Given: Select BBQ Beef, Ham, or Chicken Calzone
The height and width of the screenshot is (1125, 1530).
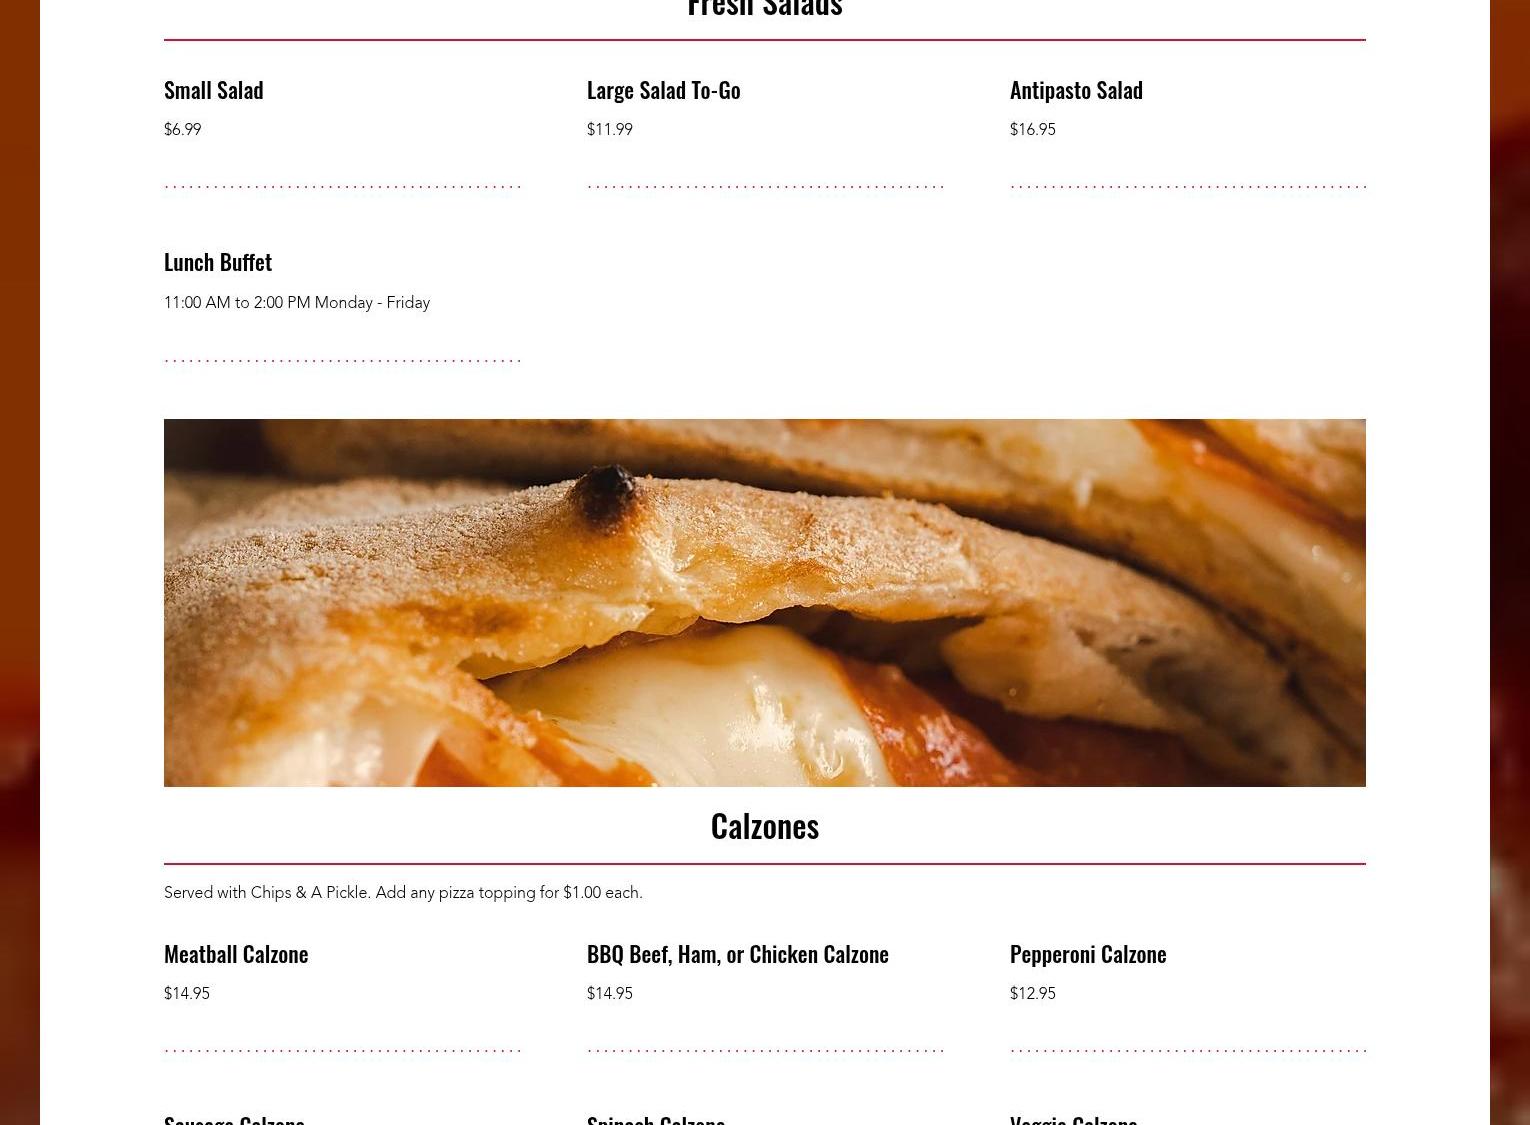Looking at the screenshot, I should [x=738, y=954].
